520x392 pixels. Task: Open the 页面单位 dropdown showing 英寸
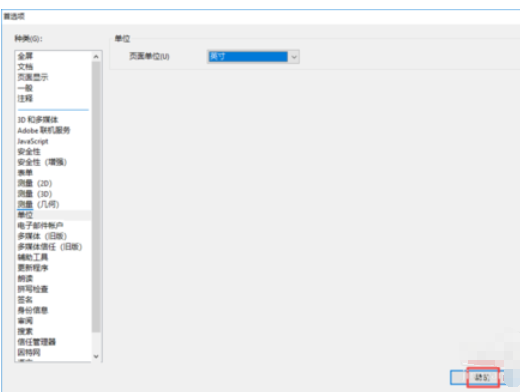[x=253, y=57]
